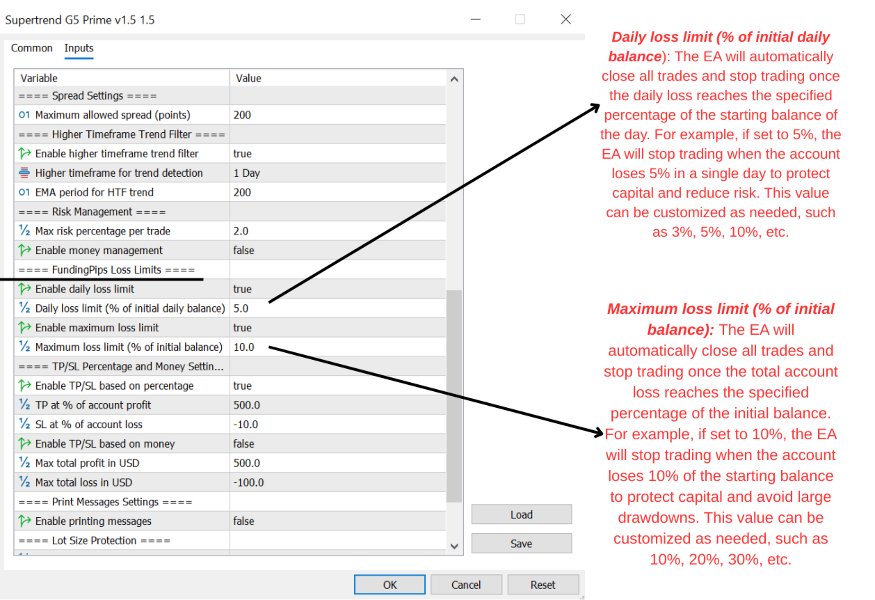Select the ==== Print Messages Settings ==== row
This screenshot has width=875, height=600.
click(230, 501)
